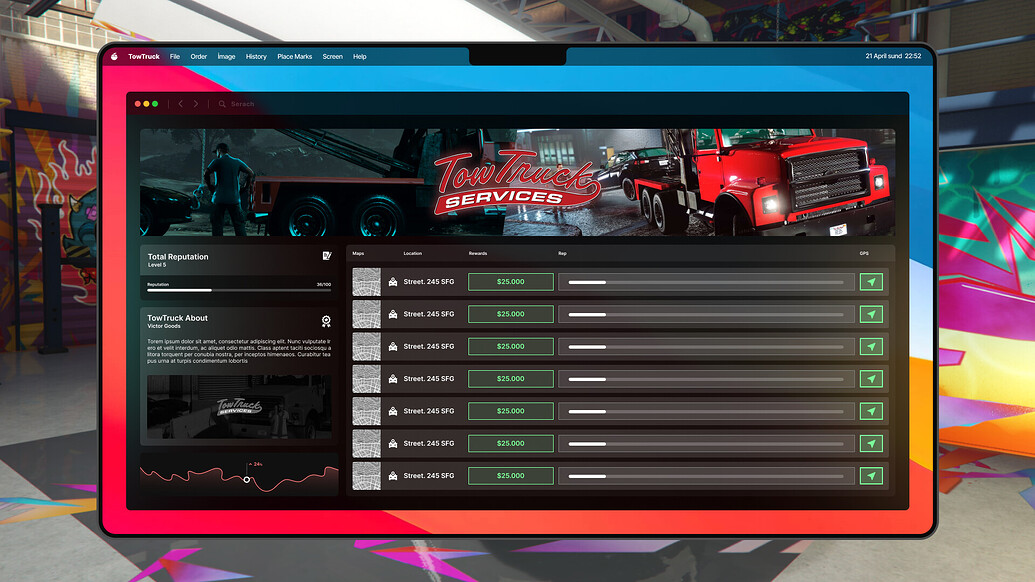
Task: Navigate back using the left chevron arrow
Action: [180, 103]
